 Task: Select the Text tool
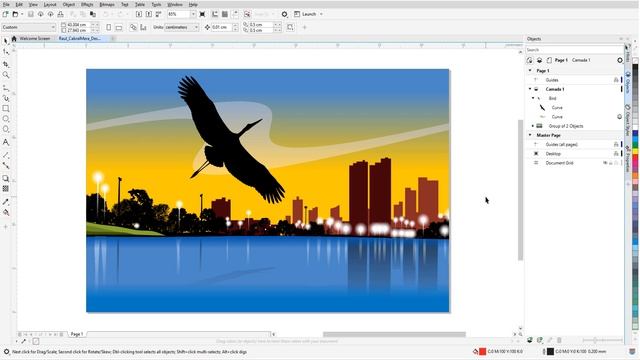pos(6,142)
